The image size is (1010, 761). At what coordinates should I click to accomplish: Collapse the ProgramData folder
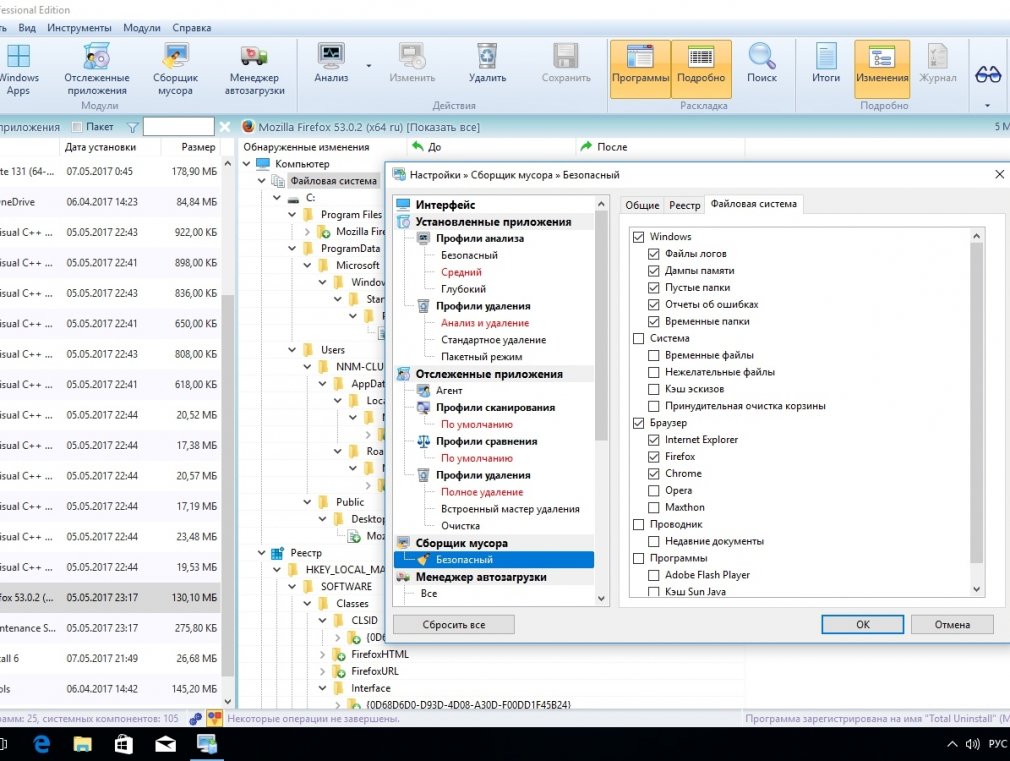[292, 248]
